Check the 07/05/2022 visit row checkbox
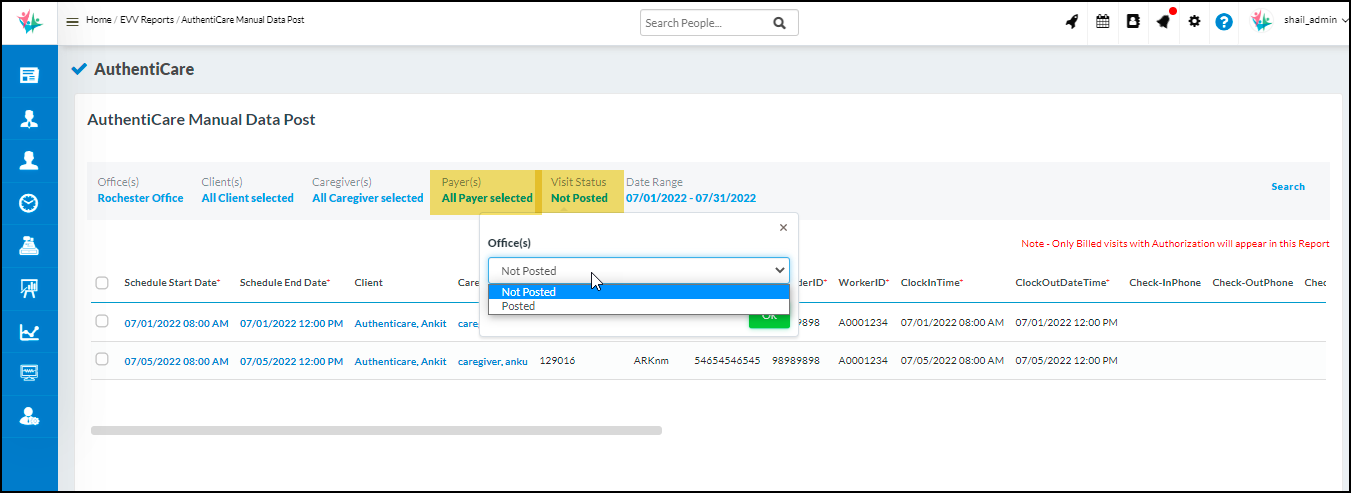1351x493 pixels. pos(102,360)
